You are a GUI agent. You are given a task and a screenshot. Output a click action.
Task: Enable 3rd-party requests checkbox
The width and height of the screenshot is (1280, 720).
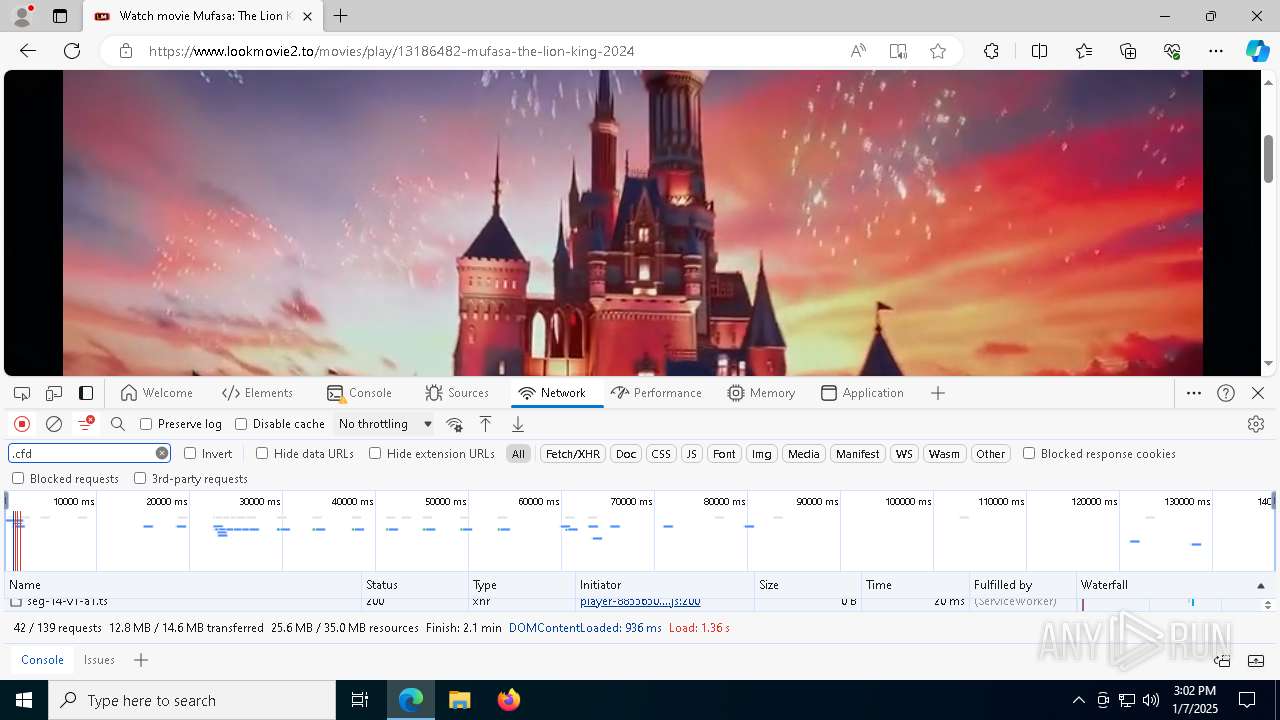pyautogui.click(x=140, y=479)
